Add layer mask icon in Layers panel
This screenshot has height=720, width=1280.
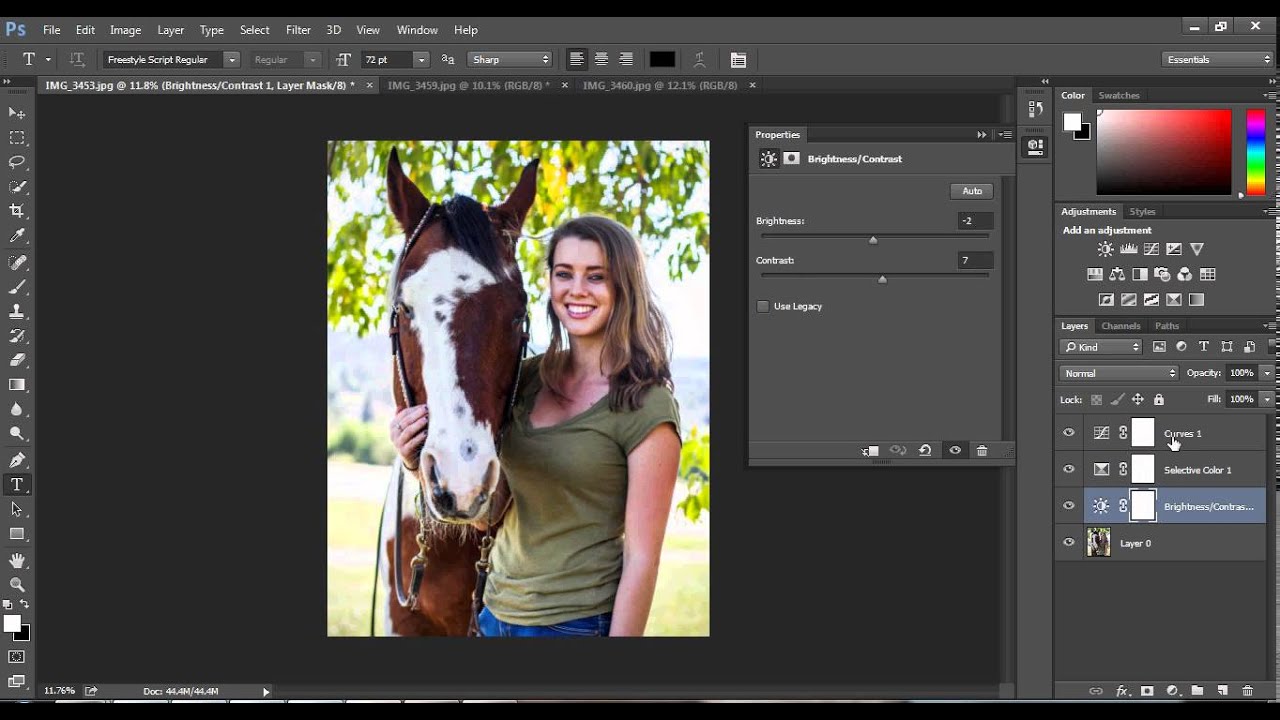point(1147,691)
